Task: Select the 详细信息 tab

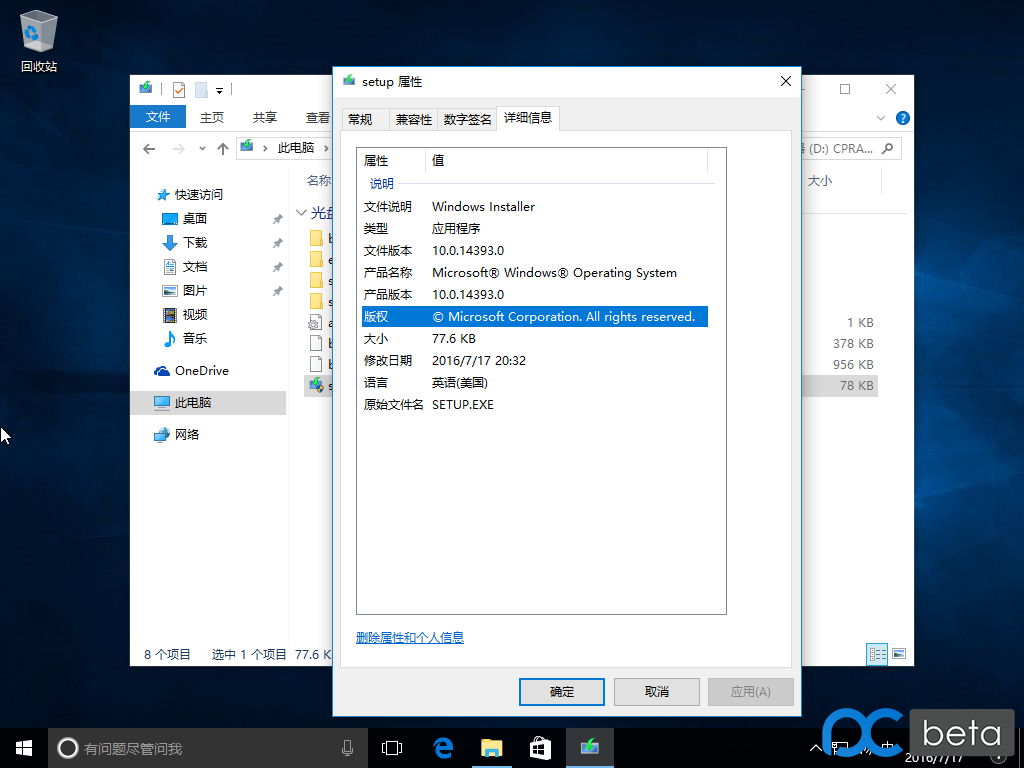Action: [528, 118]
